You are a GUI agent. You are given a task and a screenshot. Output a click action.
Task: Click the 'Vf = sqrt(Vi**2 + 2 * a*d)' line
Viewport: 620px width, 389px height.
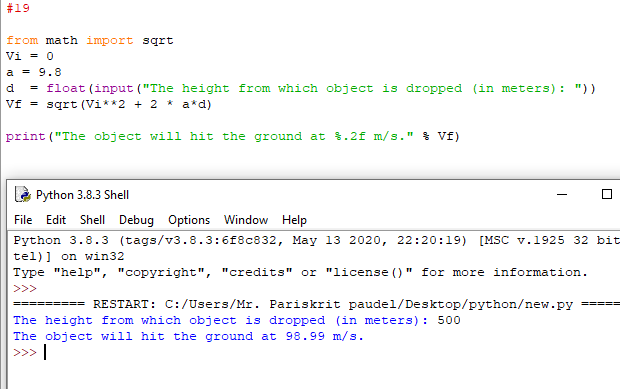[x=109, y=104]
